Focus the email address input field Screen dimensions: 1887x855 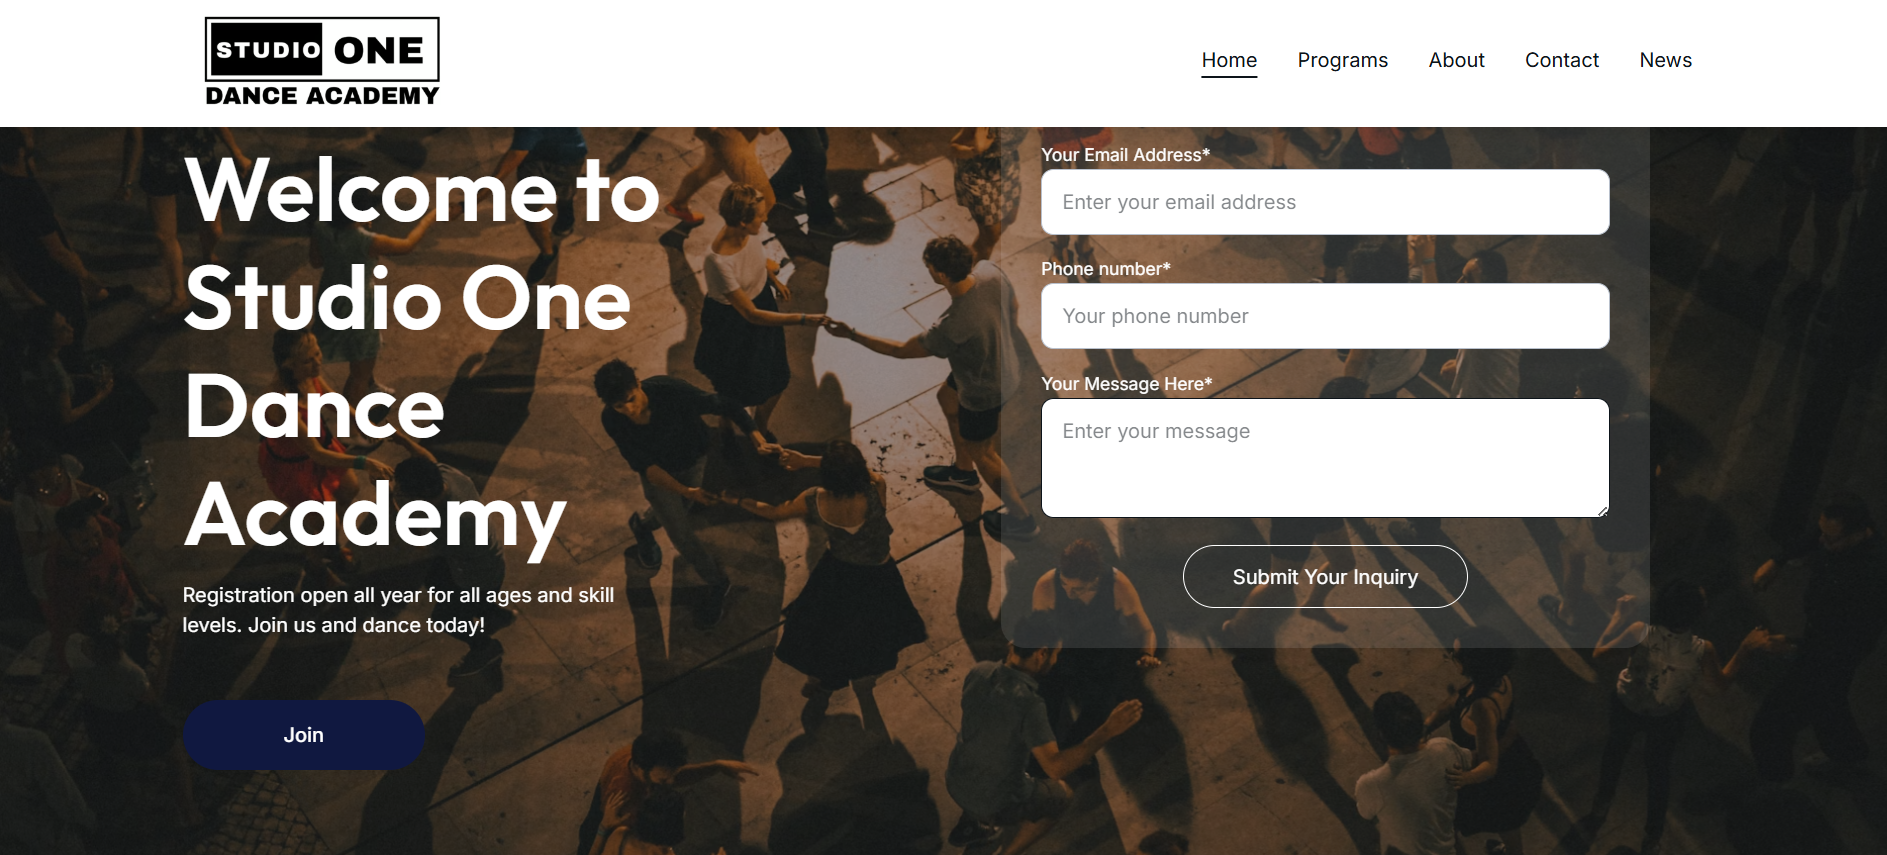click(x=1325, y=202)
